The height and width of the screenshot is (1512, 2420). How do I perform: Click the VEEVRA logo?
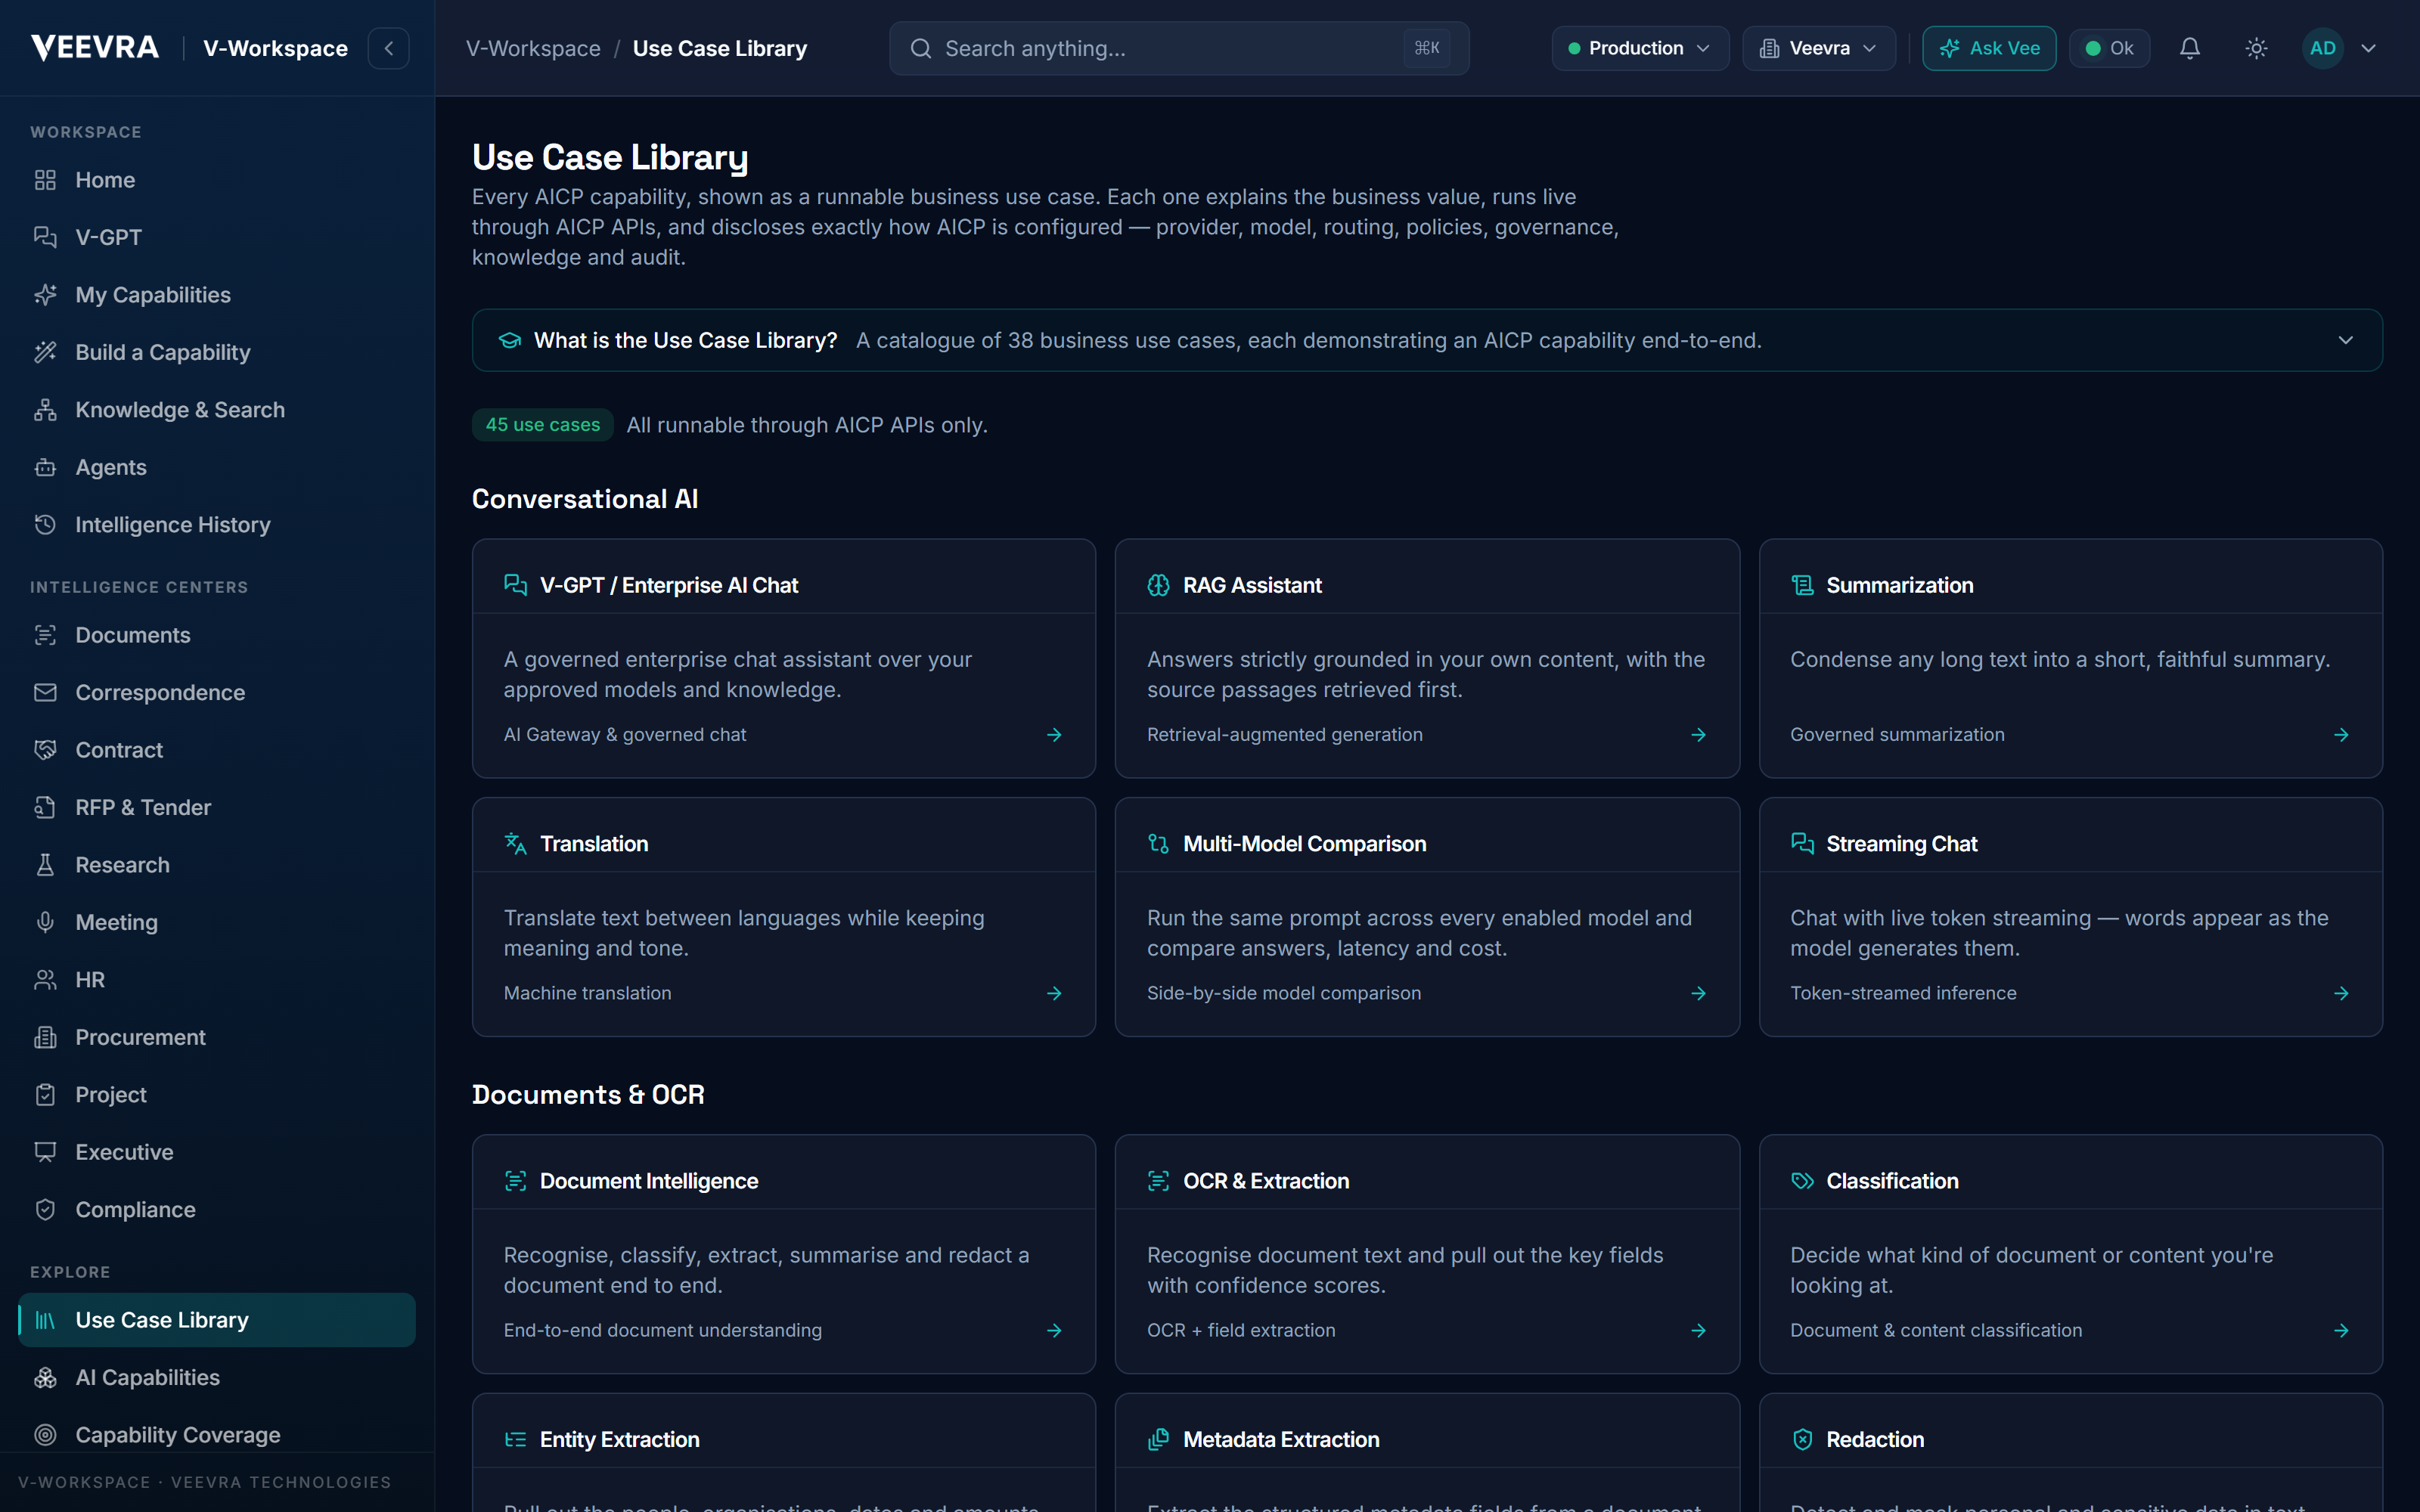pyautogui.click(x=95, y=48)
